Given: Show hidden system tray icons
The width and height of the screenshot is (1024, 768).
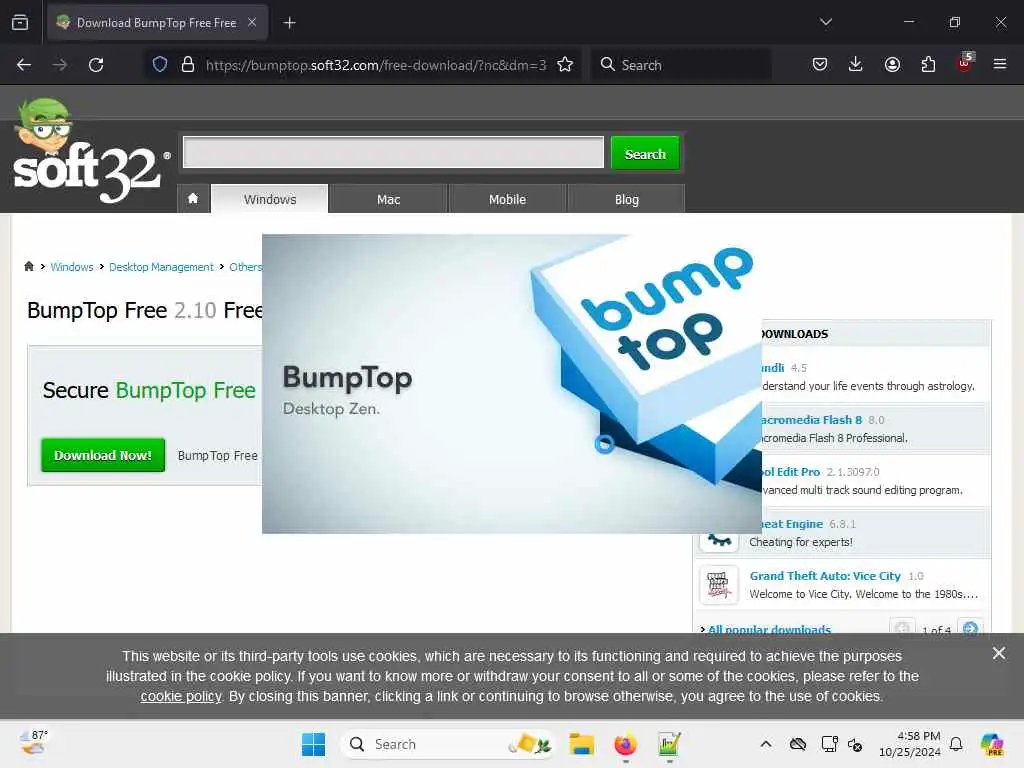Looking at the screenshot, I should tap(766, 744).
